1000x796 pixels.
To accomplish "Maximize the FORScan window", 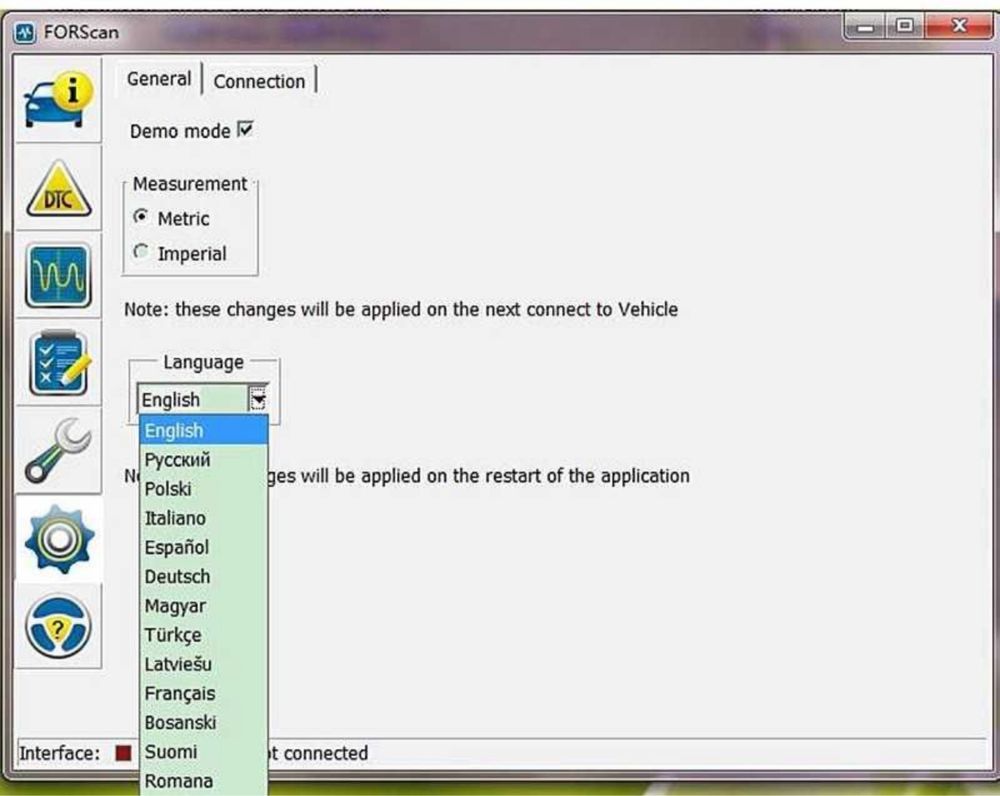I will [x=904, y=27].
